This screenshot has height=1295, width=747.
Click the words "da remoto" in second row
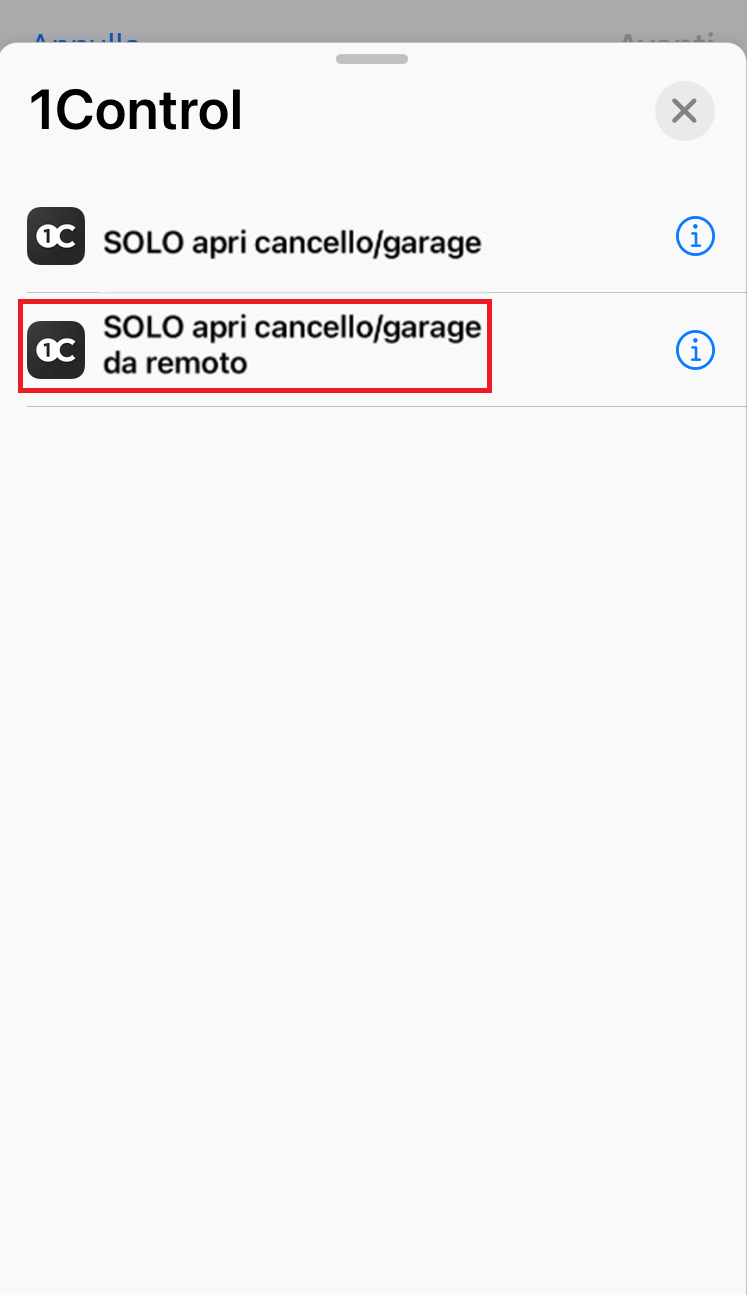point(174,363)
